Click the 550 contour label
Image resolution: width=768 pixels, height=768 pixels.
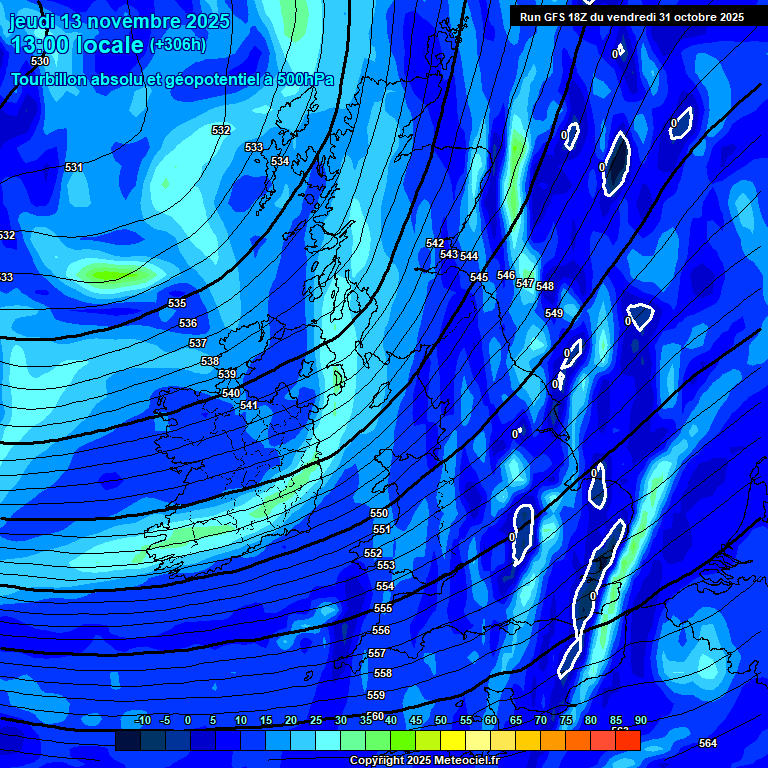tap(379, 513)
